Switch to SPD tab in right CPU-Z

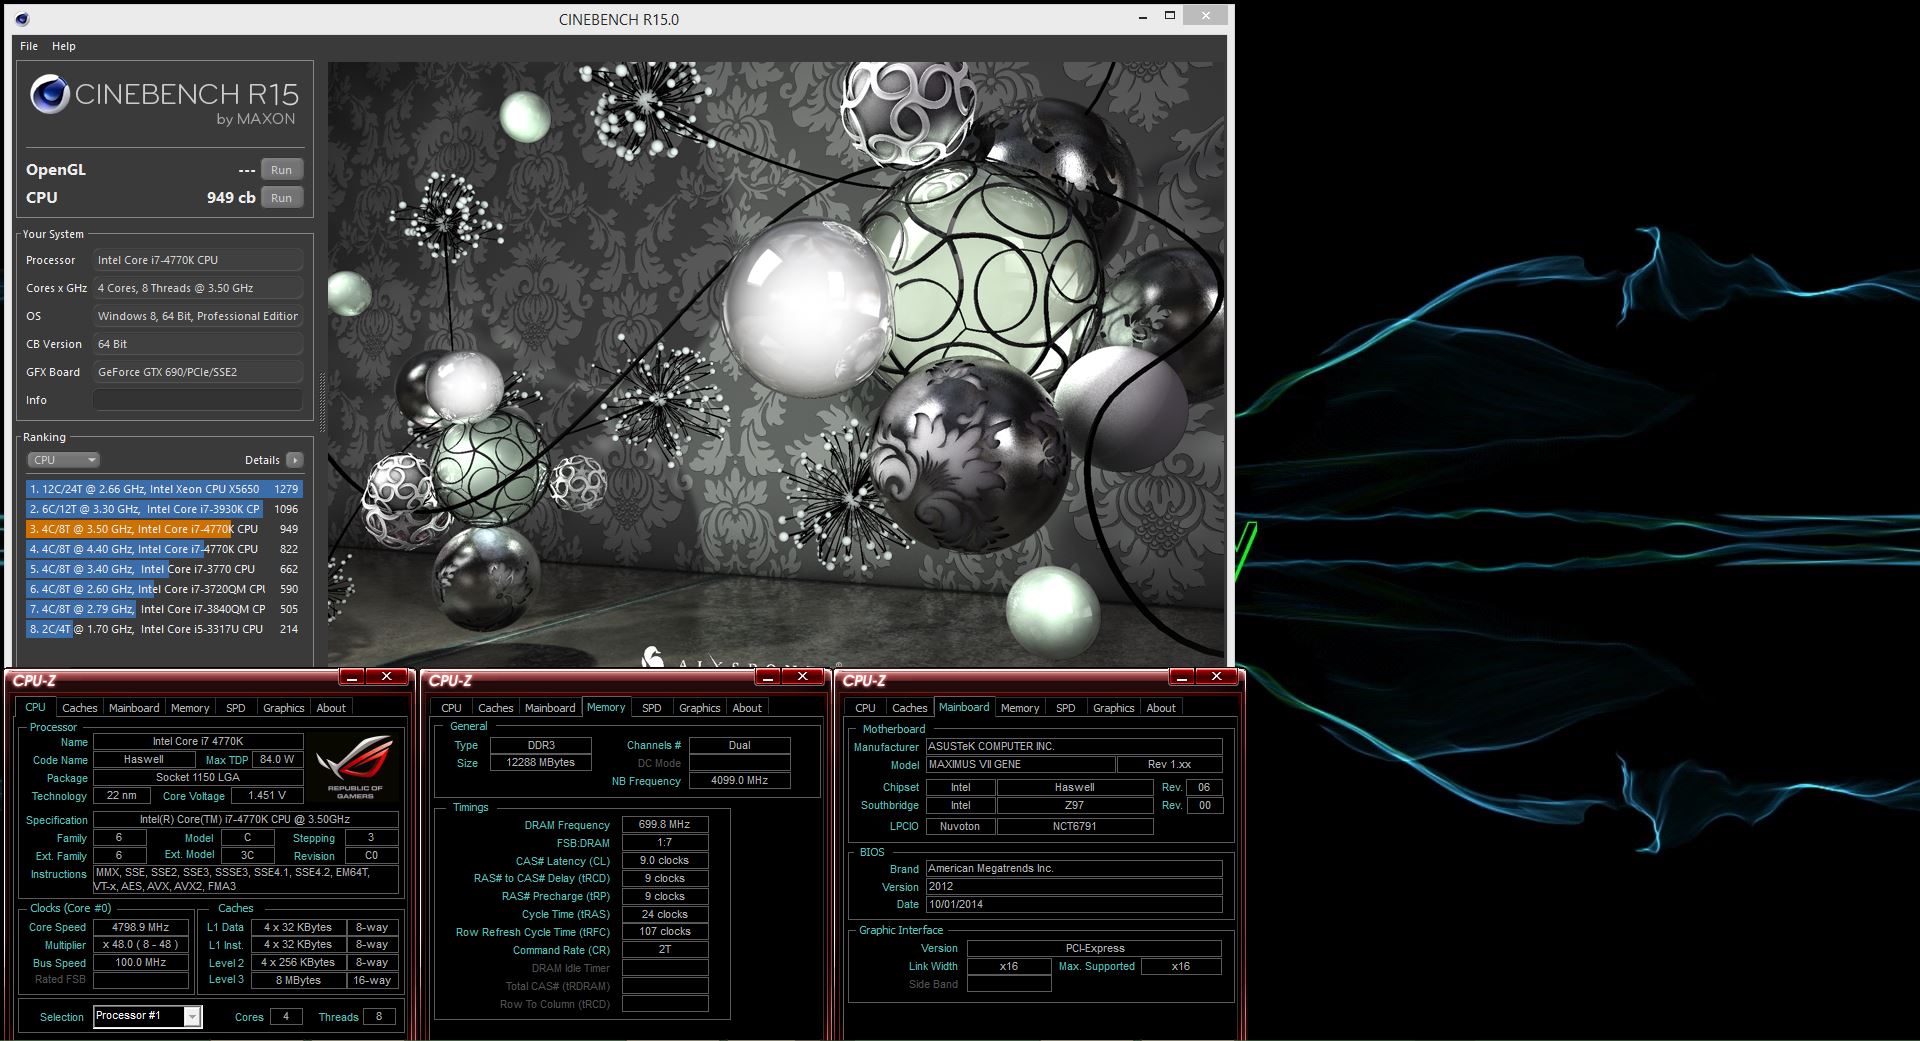tap(1066, 708)
